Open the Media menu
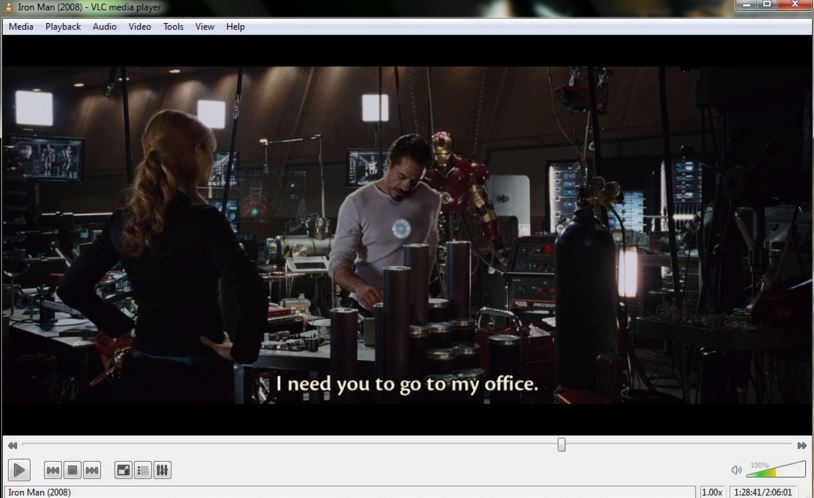Viewport: 814px width, 498px height. point(21,26)
